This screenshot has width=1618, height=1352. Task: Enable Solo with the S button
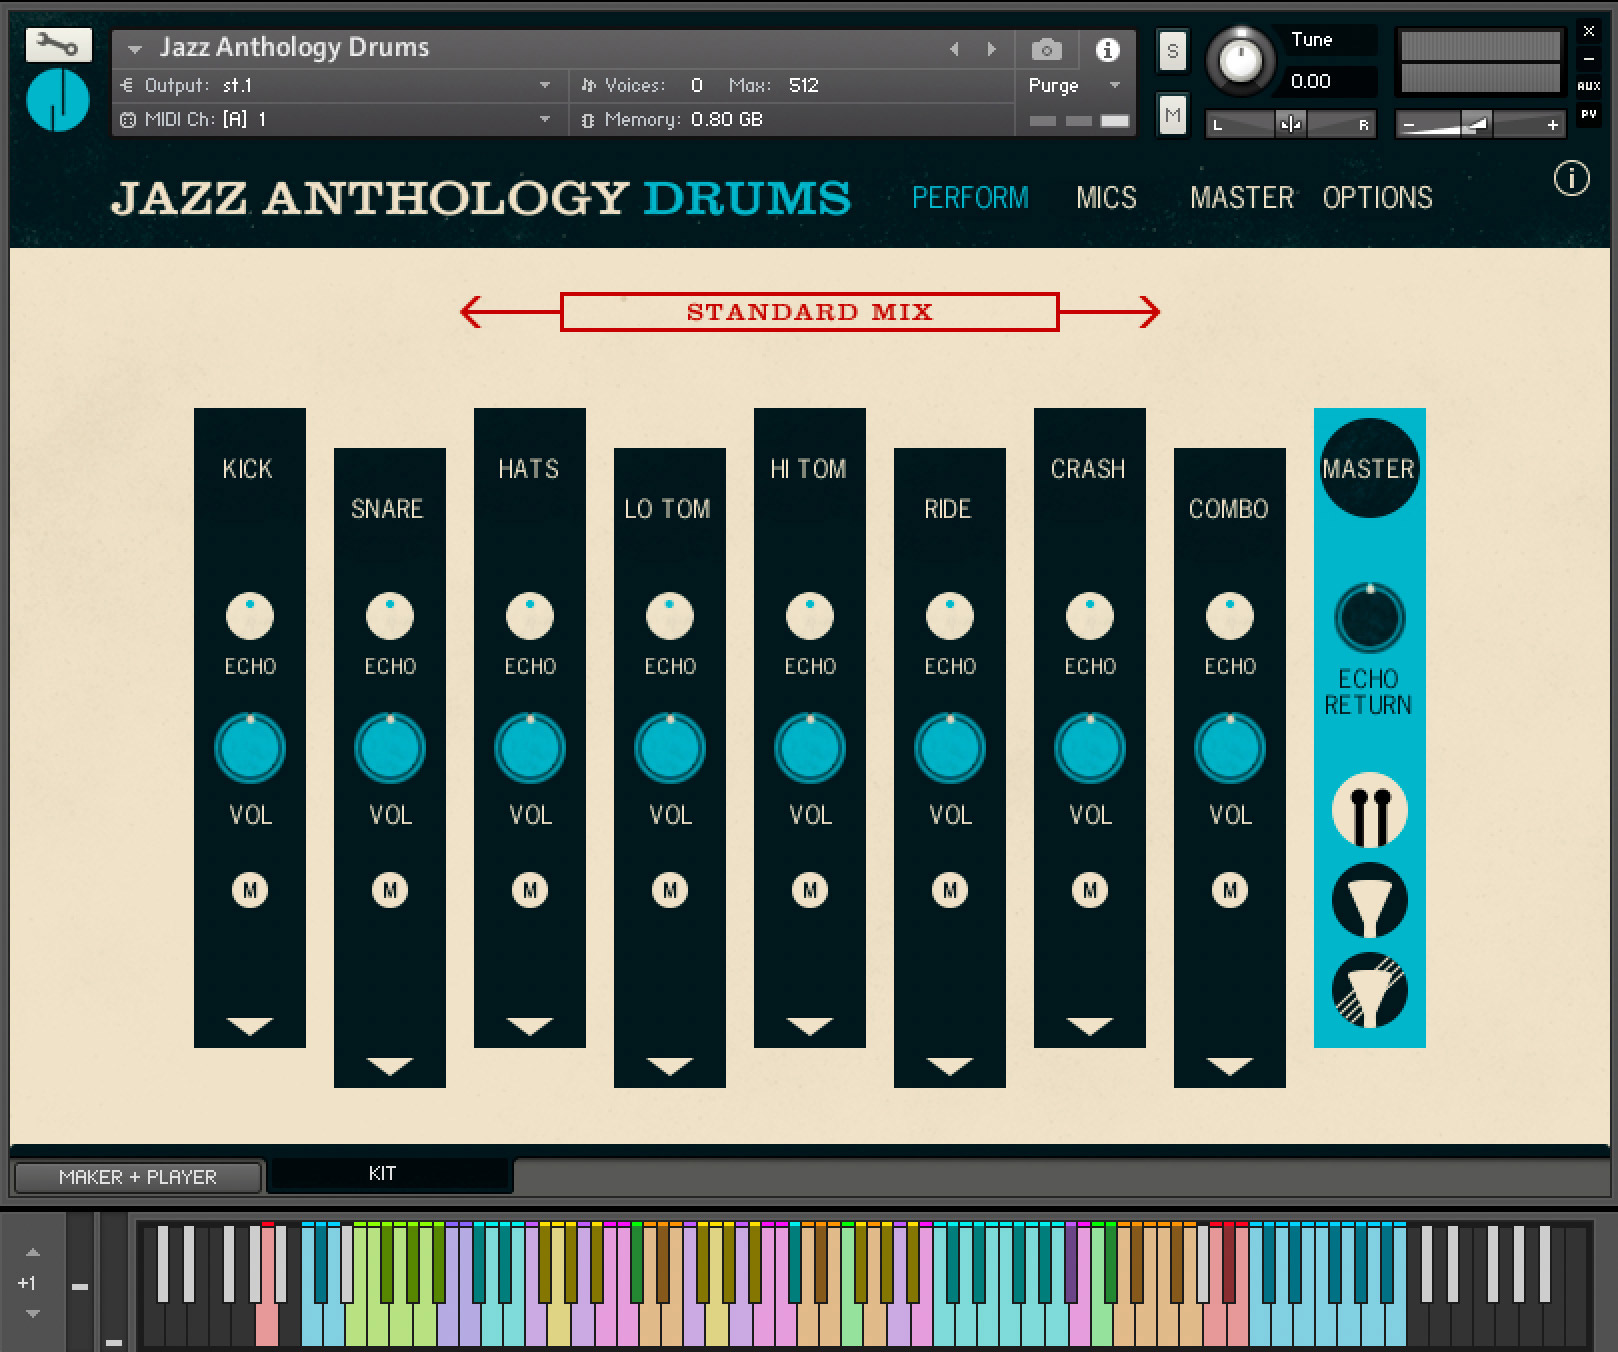[1171, 51]
